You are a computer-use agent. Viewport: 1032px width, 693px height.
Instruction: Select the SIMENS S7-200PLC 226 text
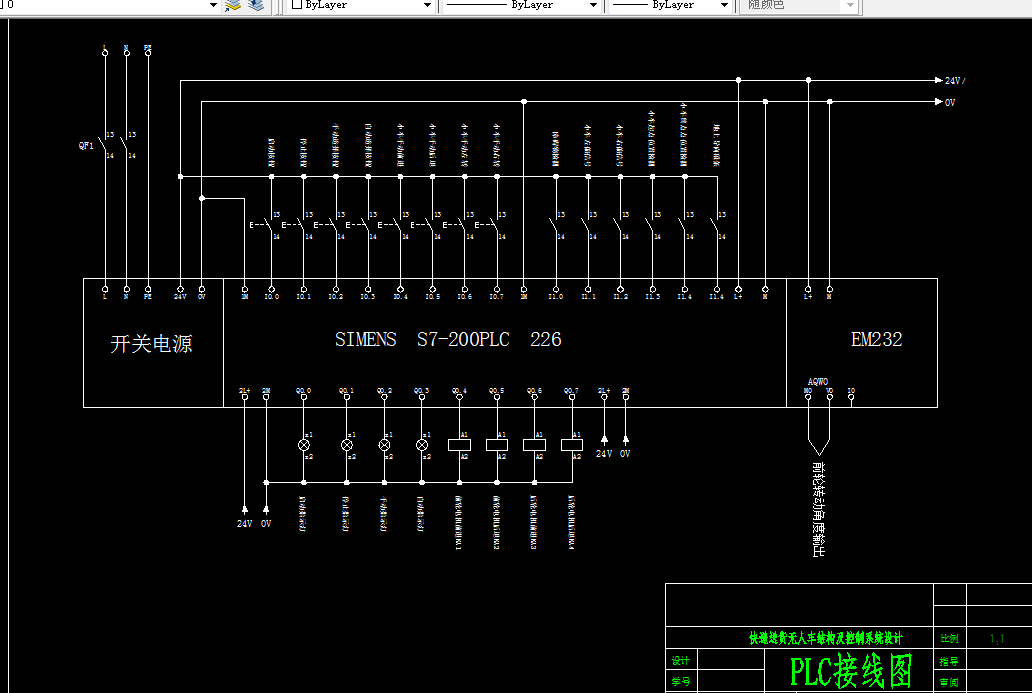(x=448, y=340)
